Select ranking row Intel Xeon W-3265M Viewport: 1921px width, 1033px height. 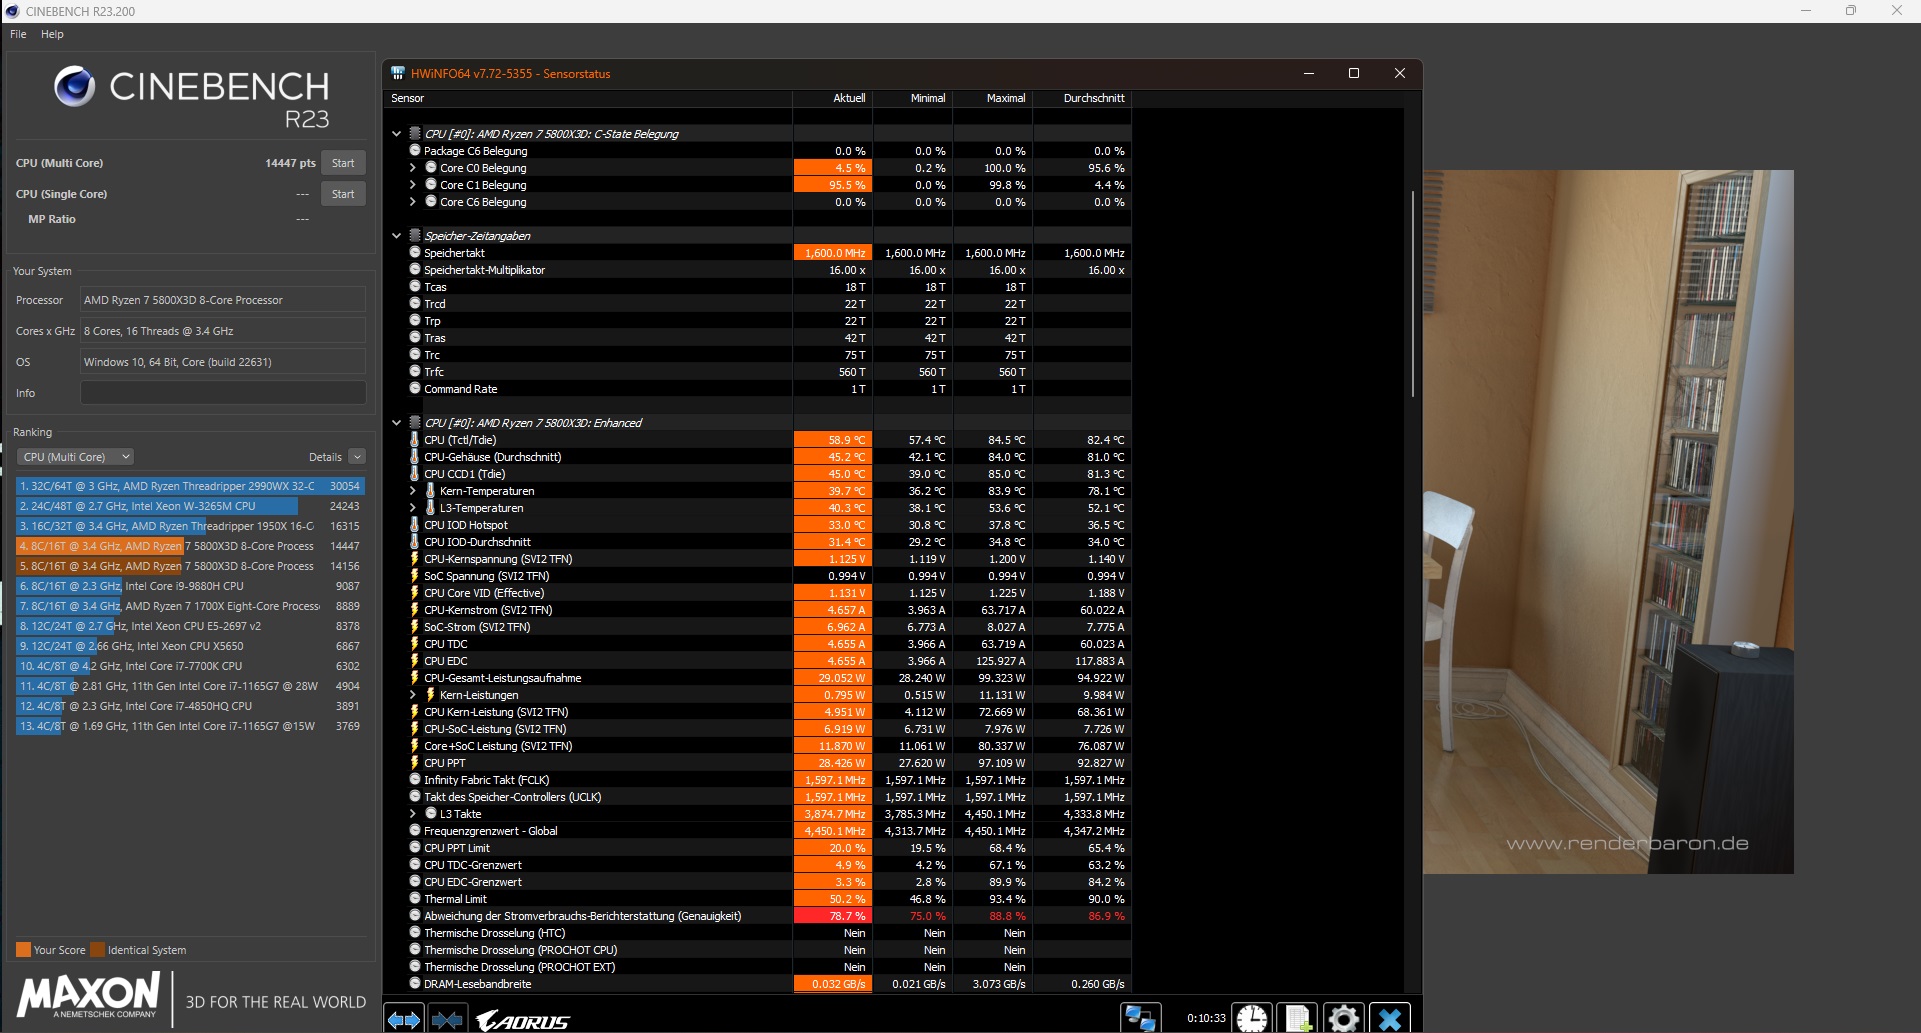[x=190, y=506]
